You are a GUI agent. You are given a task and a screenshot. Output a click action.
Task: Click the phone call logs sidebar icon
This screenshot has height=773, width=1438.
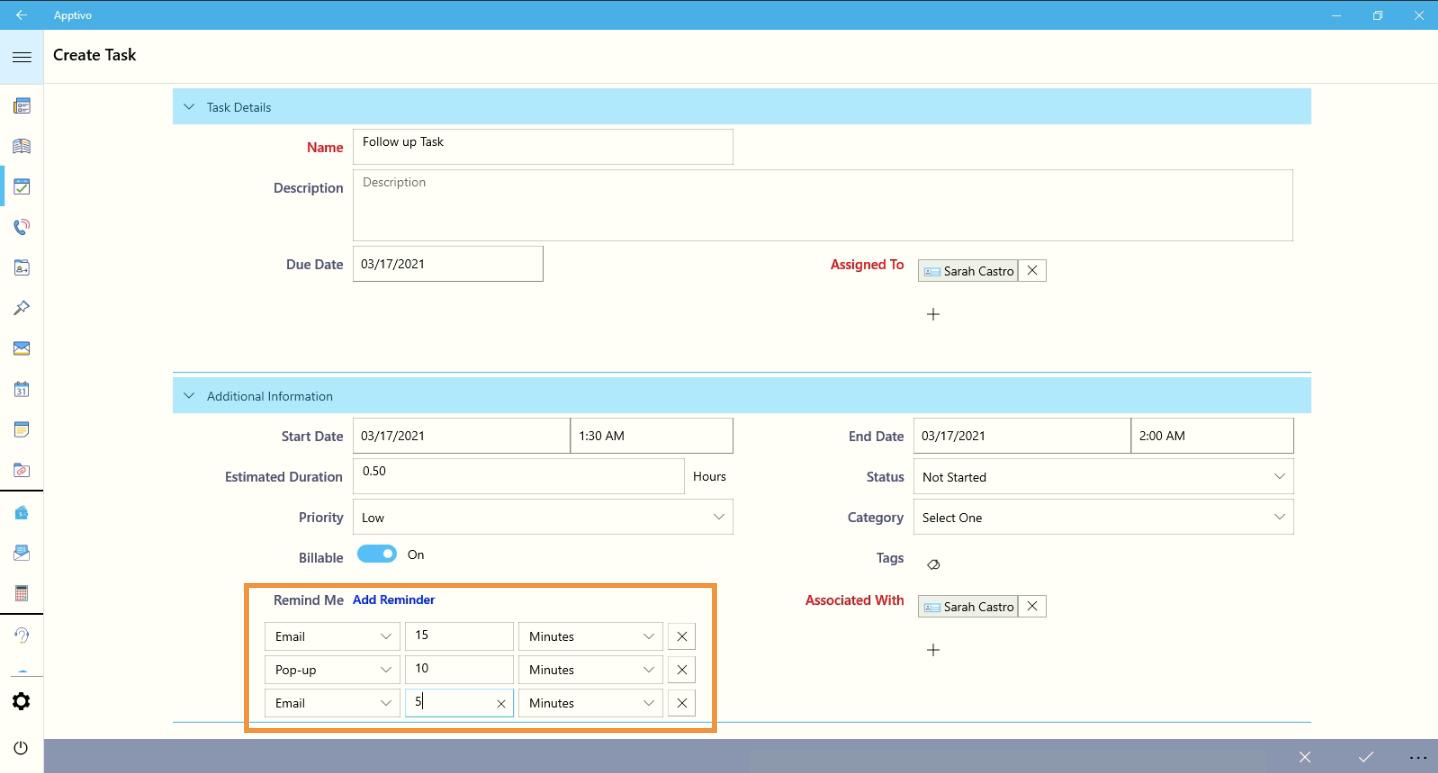(x=21, y=227)
